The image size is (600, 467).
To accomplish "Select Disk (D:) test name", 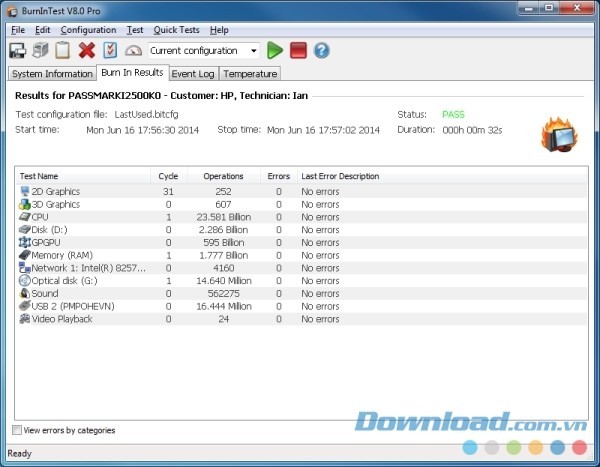I will tap(49, 230).
